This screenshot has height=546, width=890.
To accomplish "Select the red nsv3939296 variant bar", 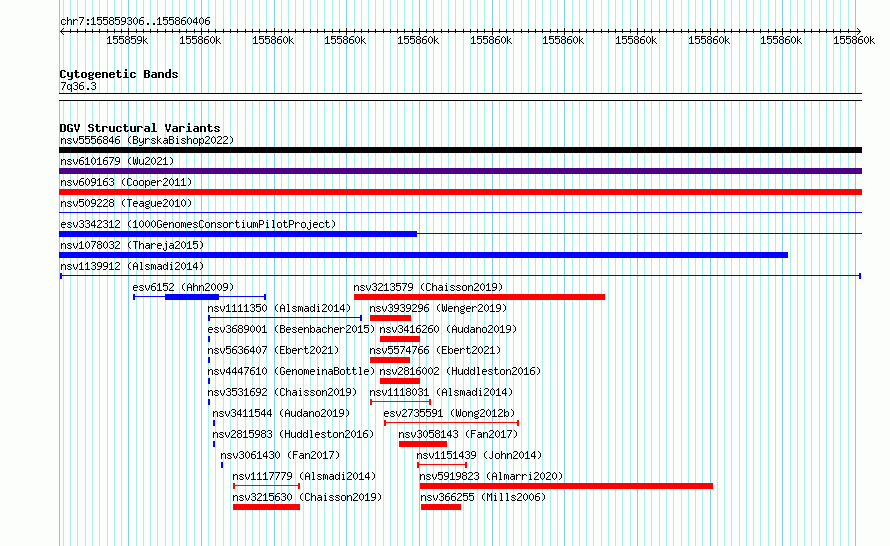I will 390,318.
